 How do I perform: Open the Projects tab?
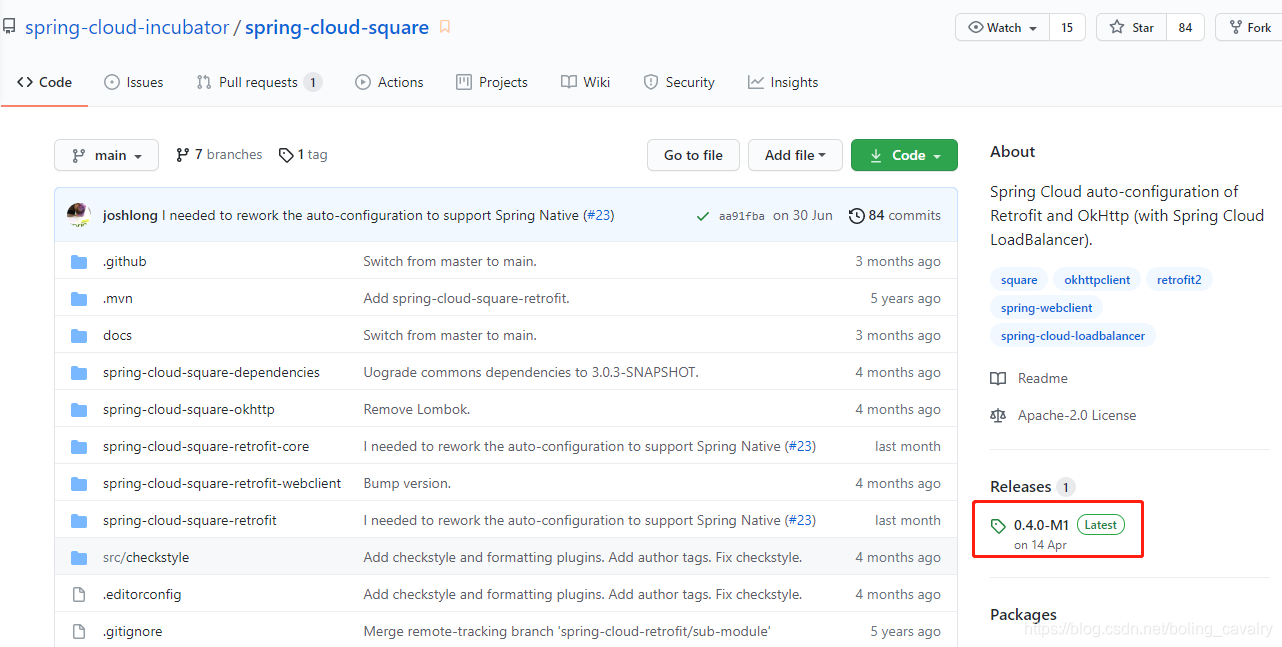tap(492, 82)
